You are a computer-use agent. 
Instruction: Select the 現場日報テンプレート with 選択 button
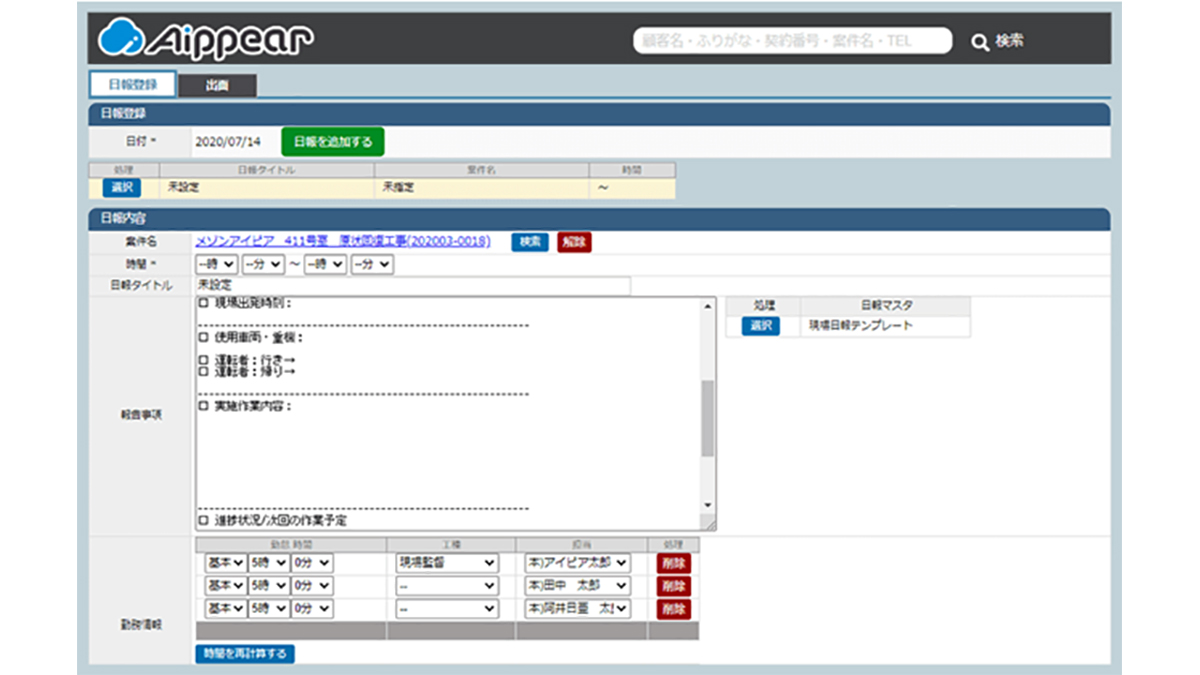(x=760, y=326)
